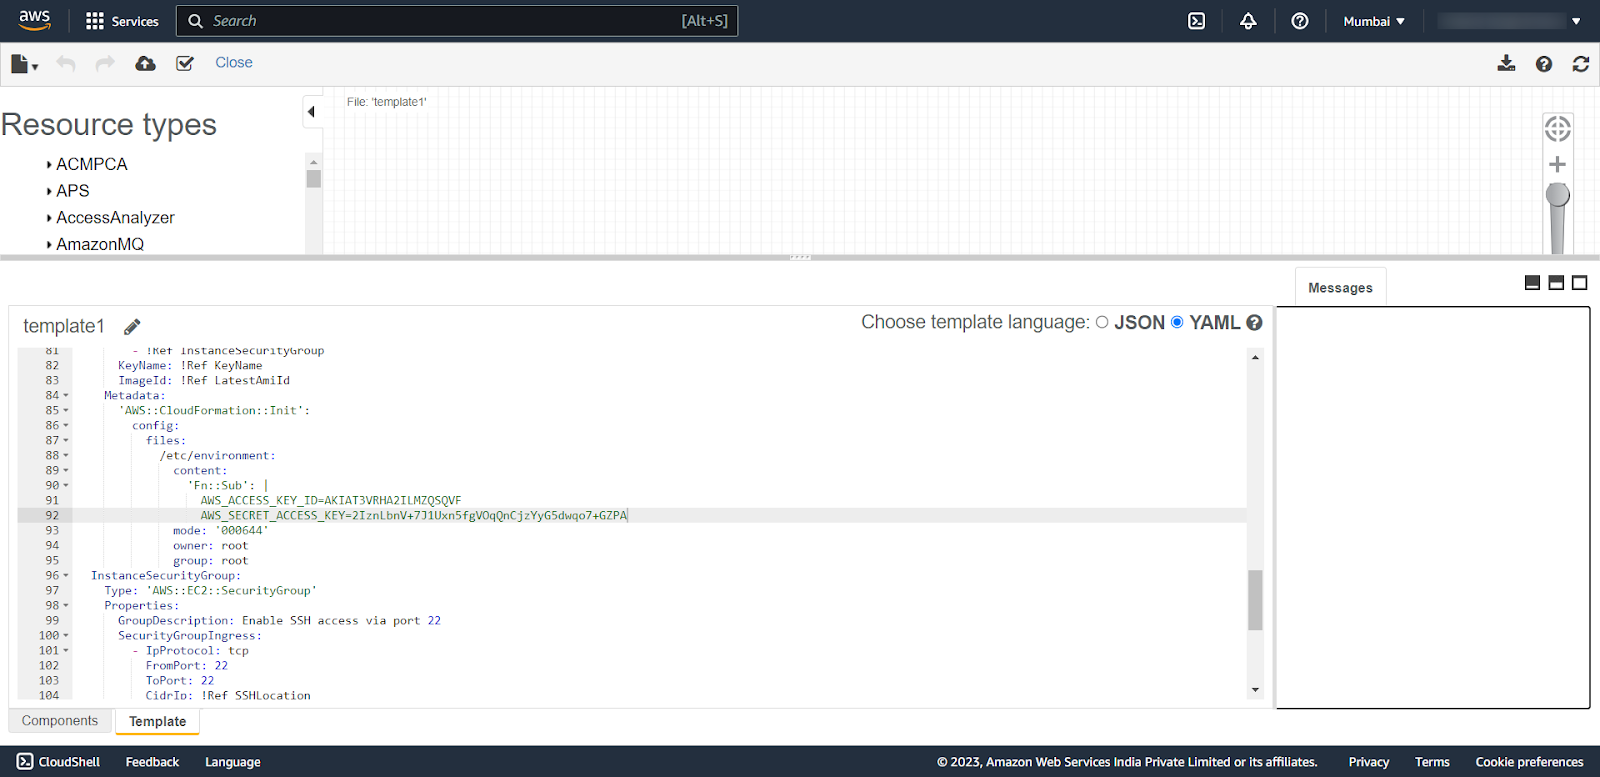Viewport: 1600px width, 777px height.
Task: Switch to the Template tab
Action: (158, 721)
